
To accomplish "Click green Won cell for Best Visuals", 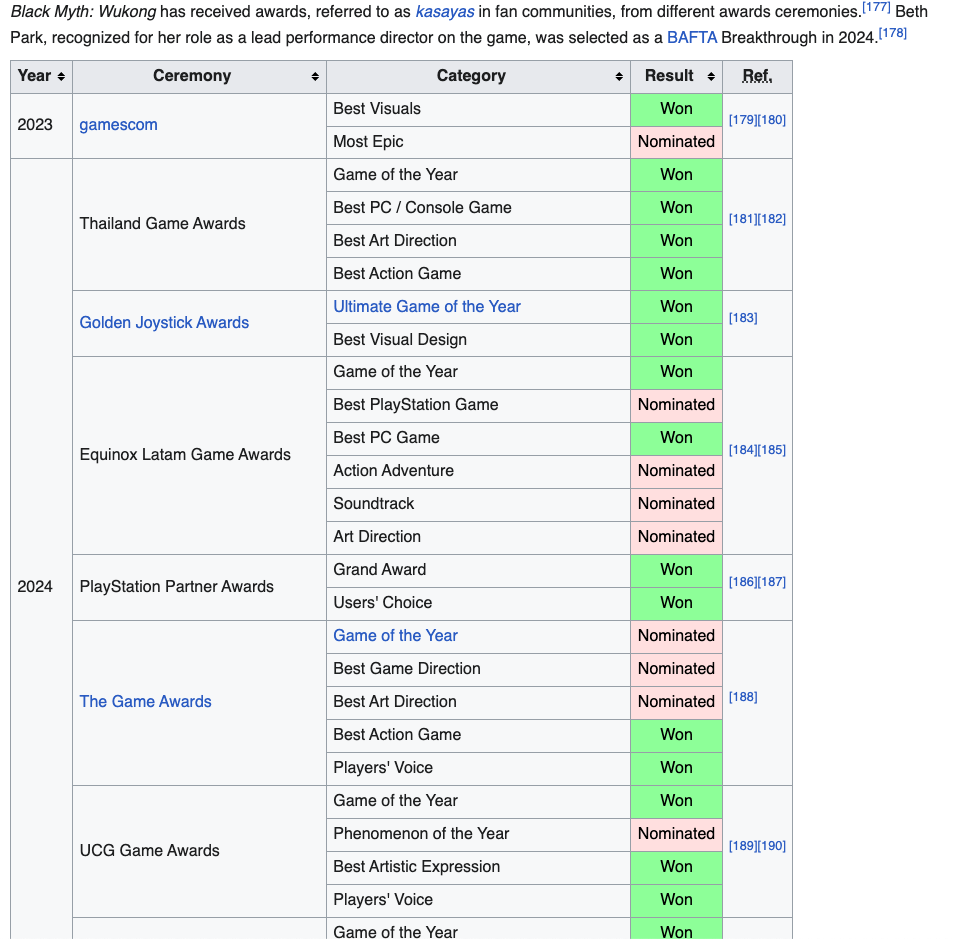I will point(676,109).
